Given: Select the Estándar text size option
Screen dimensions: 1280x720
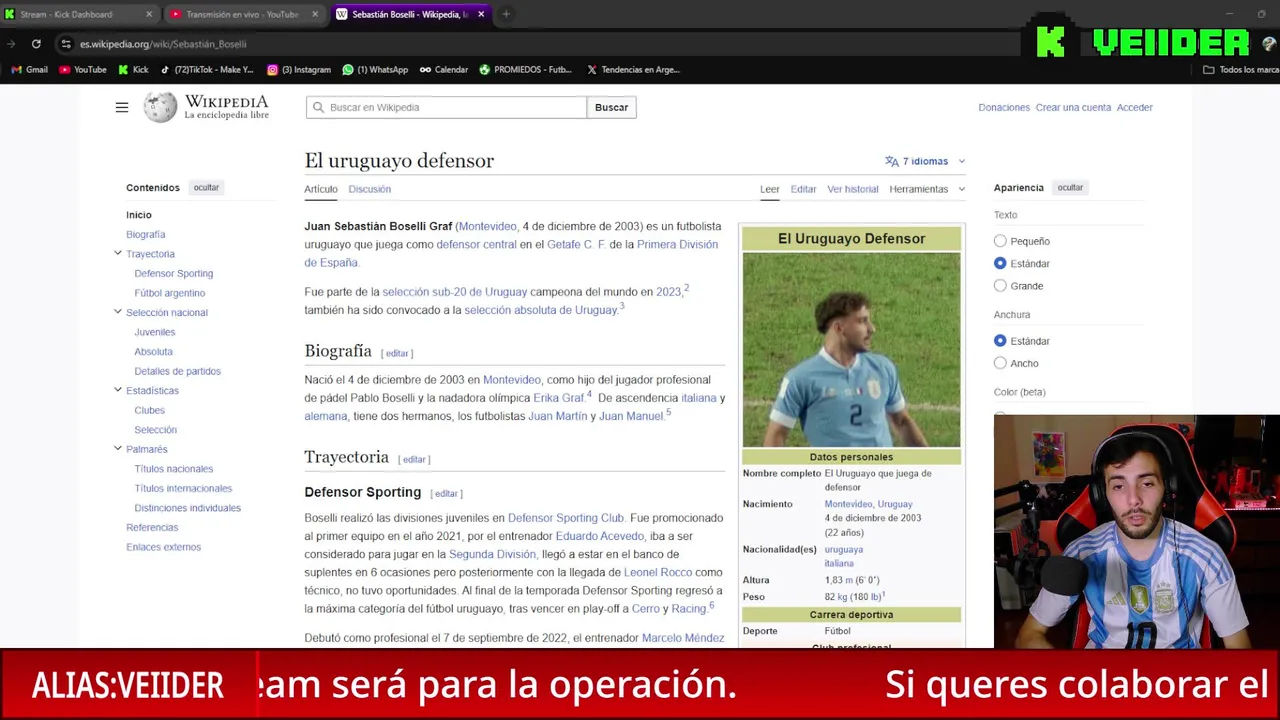Looking at the screenshot, I should tap(1000, 263).
